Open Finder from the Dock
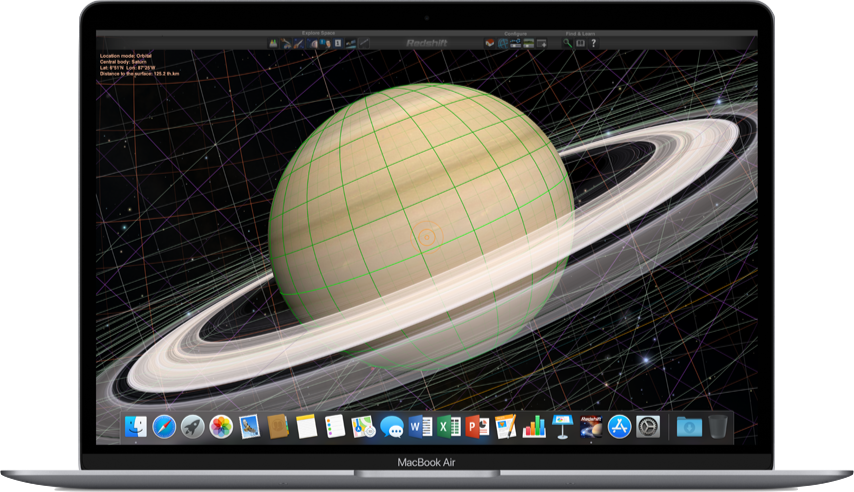The image size is (854, 492). pyautogui.click(x=136, y=427)
